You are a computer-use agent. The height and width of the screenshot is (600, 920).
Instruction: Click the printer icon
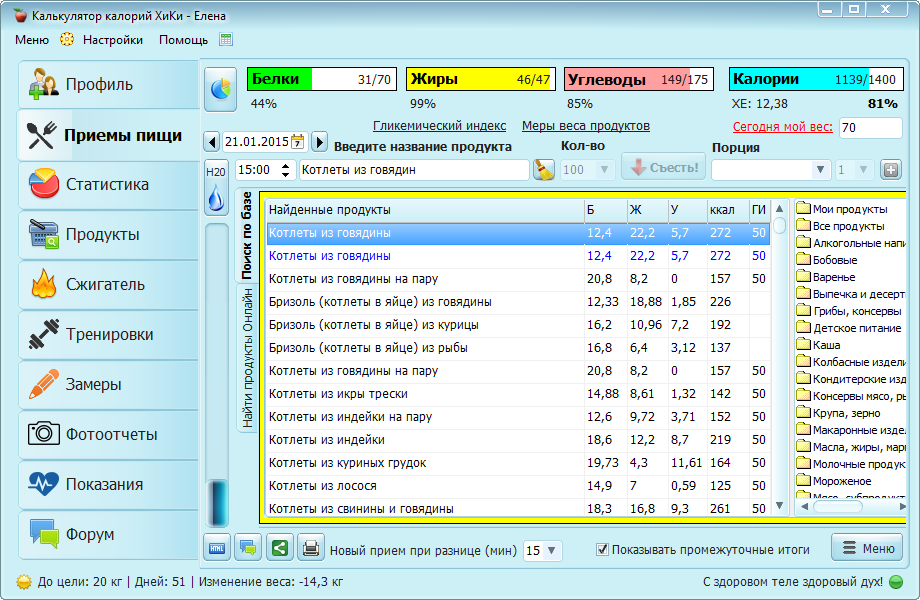(x=311, y=548)
